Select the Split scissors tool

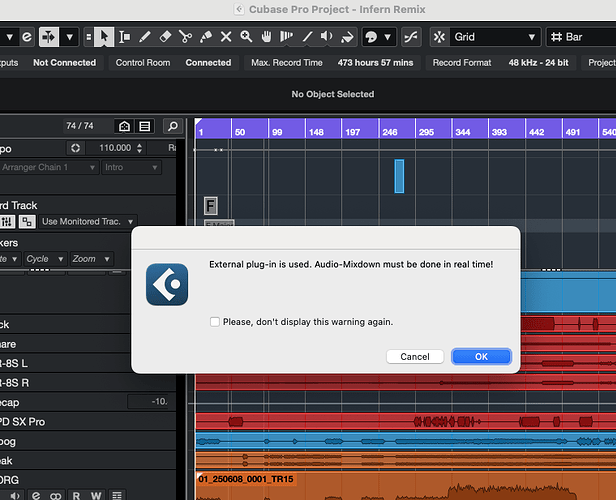click(185, 37)
